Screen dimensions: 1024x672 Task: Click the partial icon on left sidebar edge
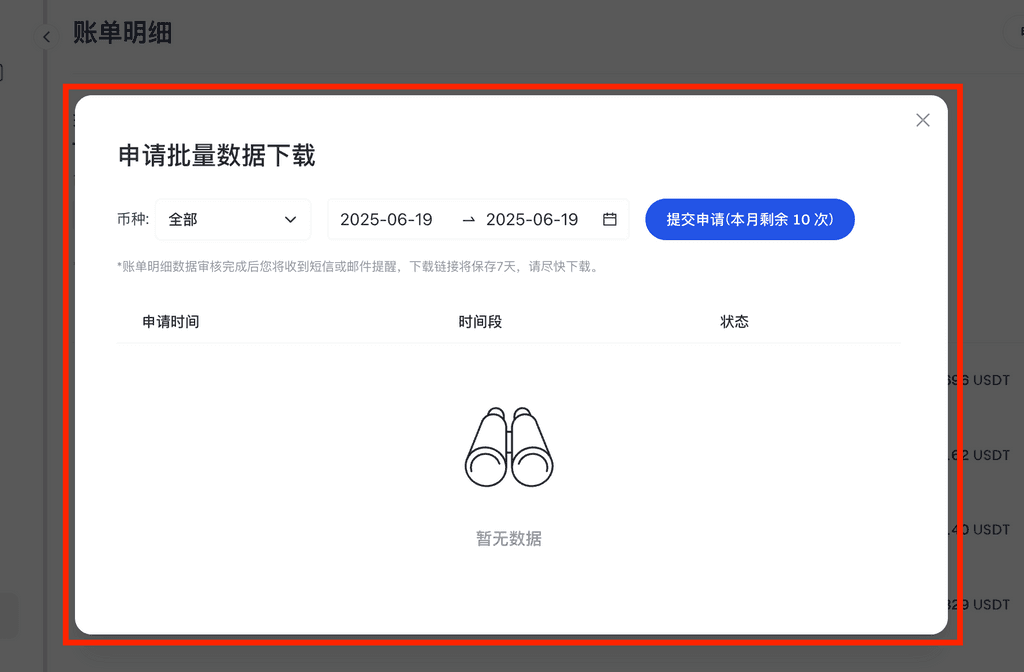2,73
